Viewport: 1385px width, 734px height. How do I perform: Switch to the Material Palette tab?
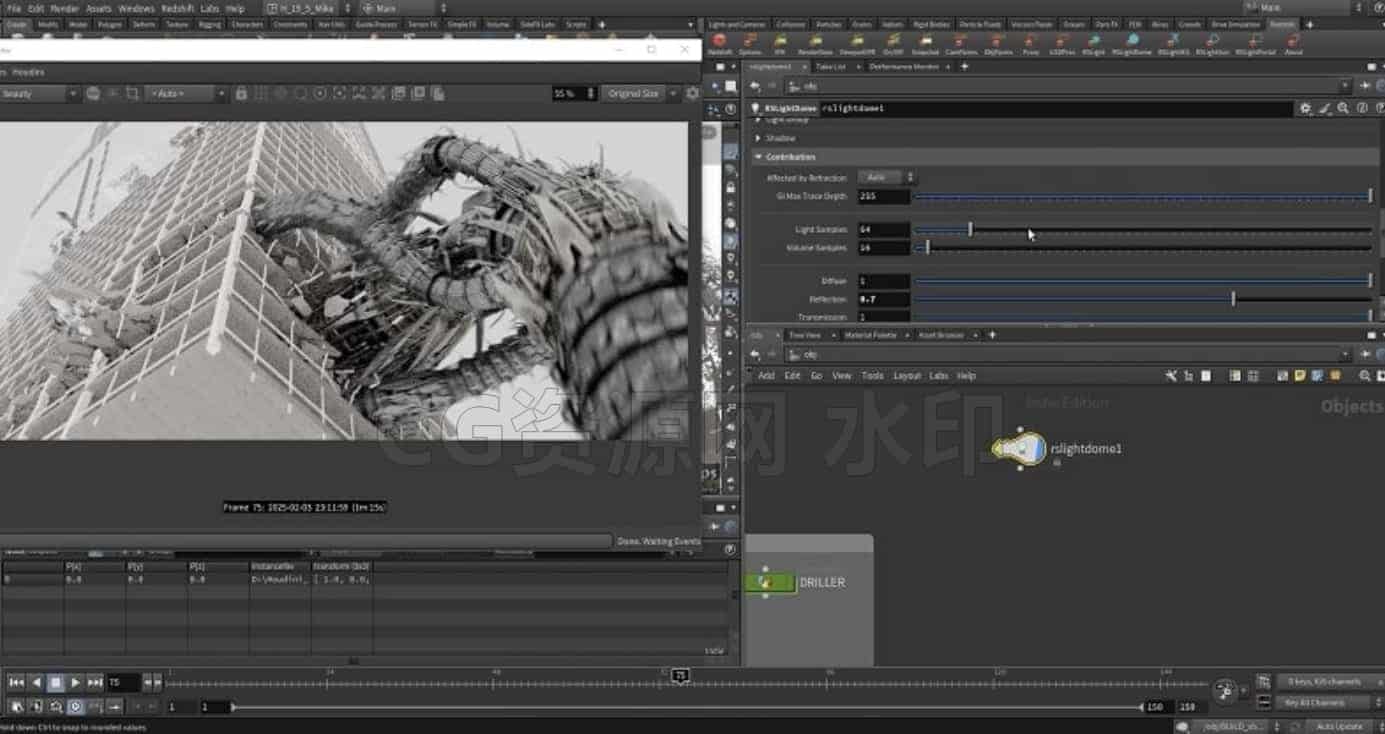pos(870,335)
